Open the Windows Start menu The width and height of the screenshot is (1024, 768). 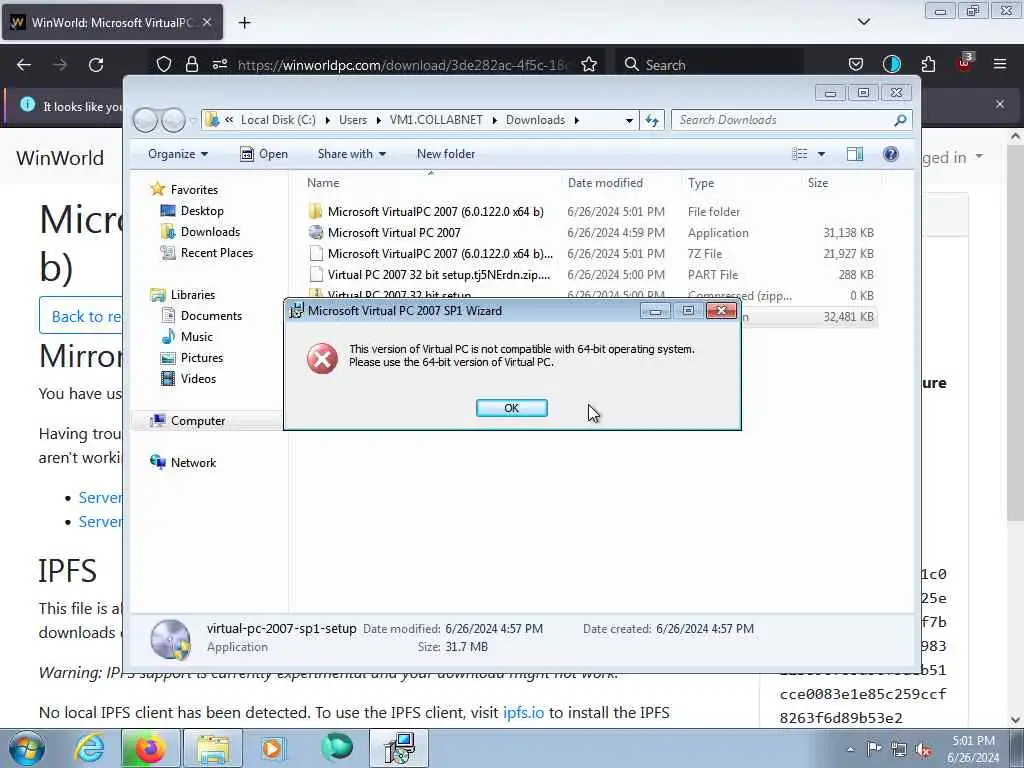(26, 748)
